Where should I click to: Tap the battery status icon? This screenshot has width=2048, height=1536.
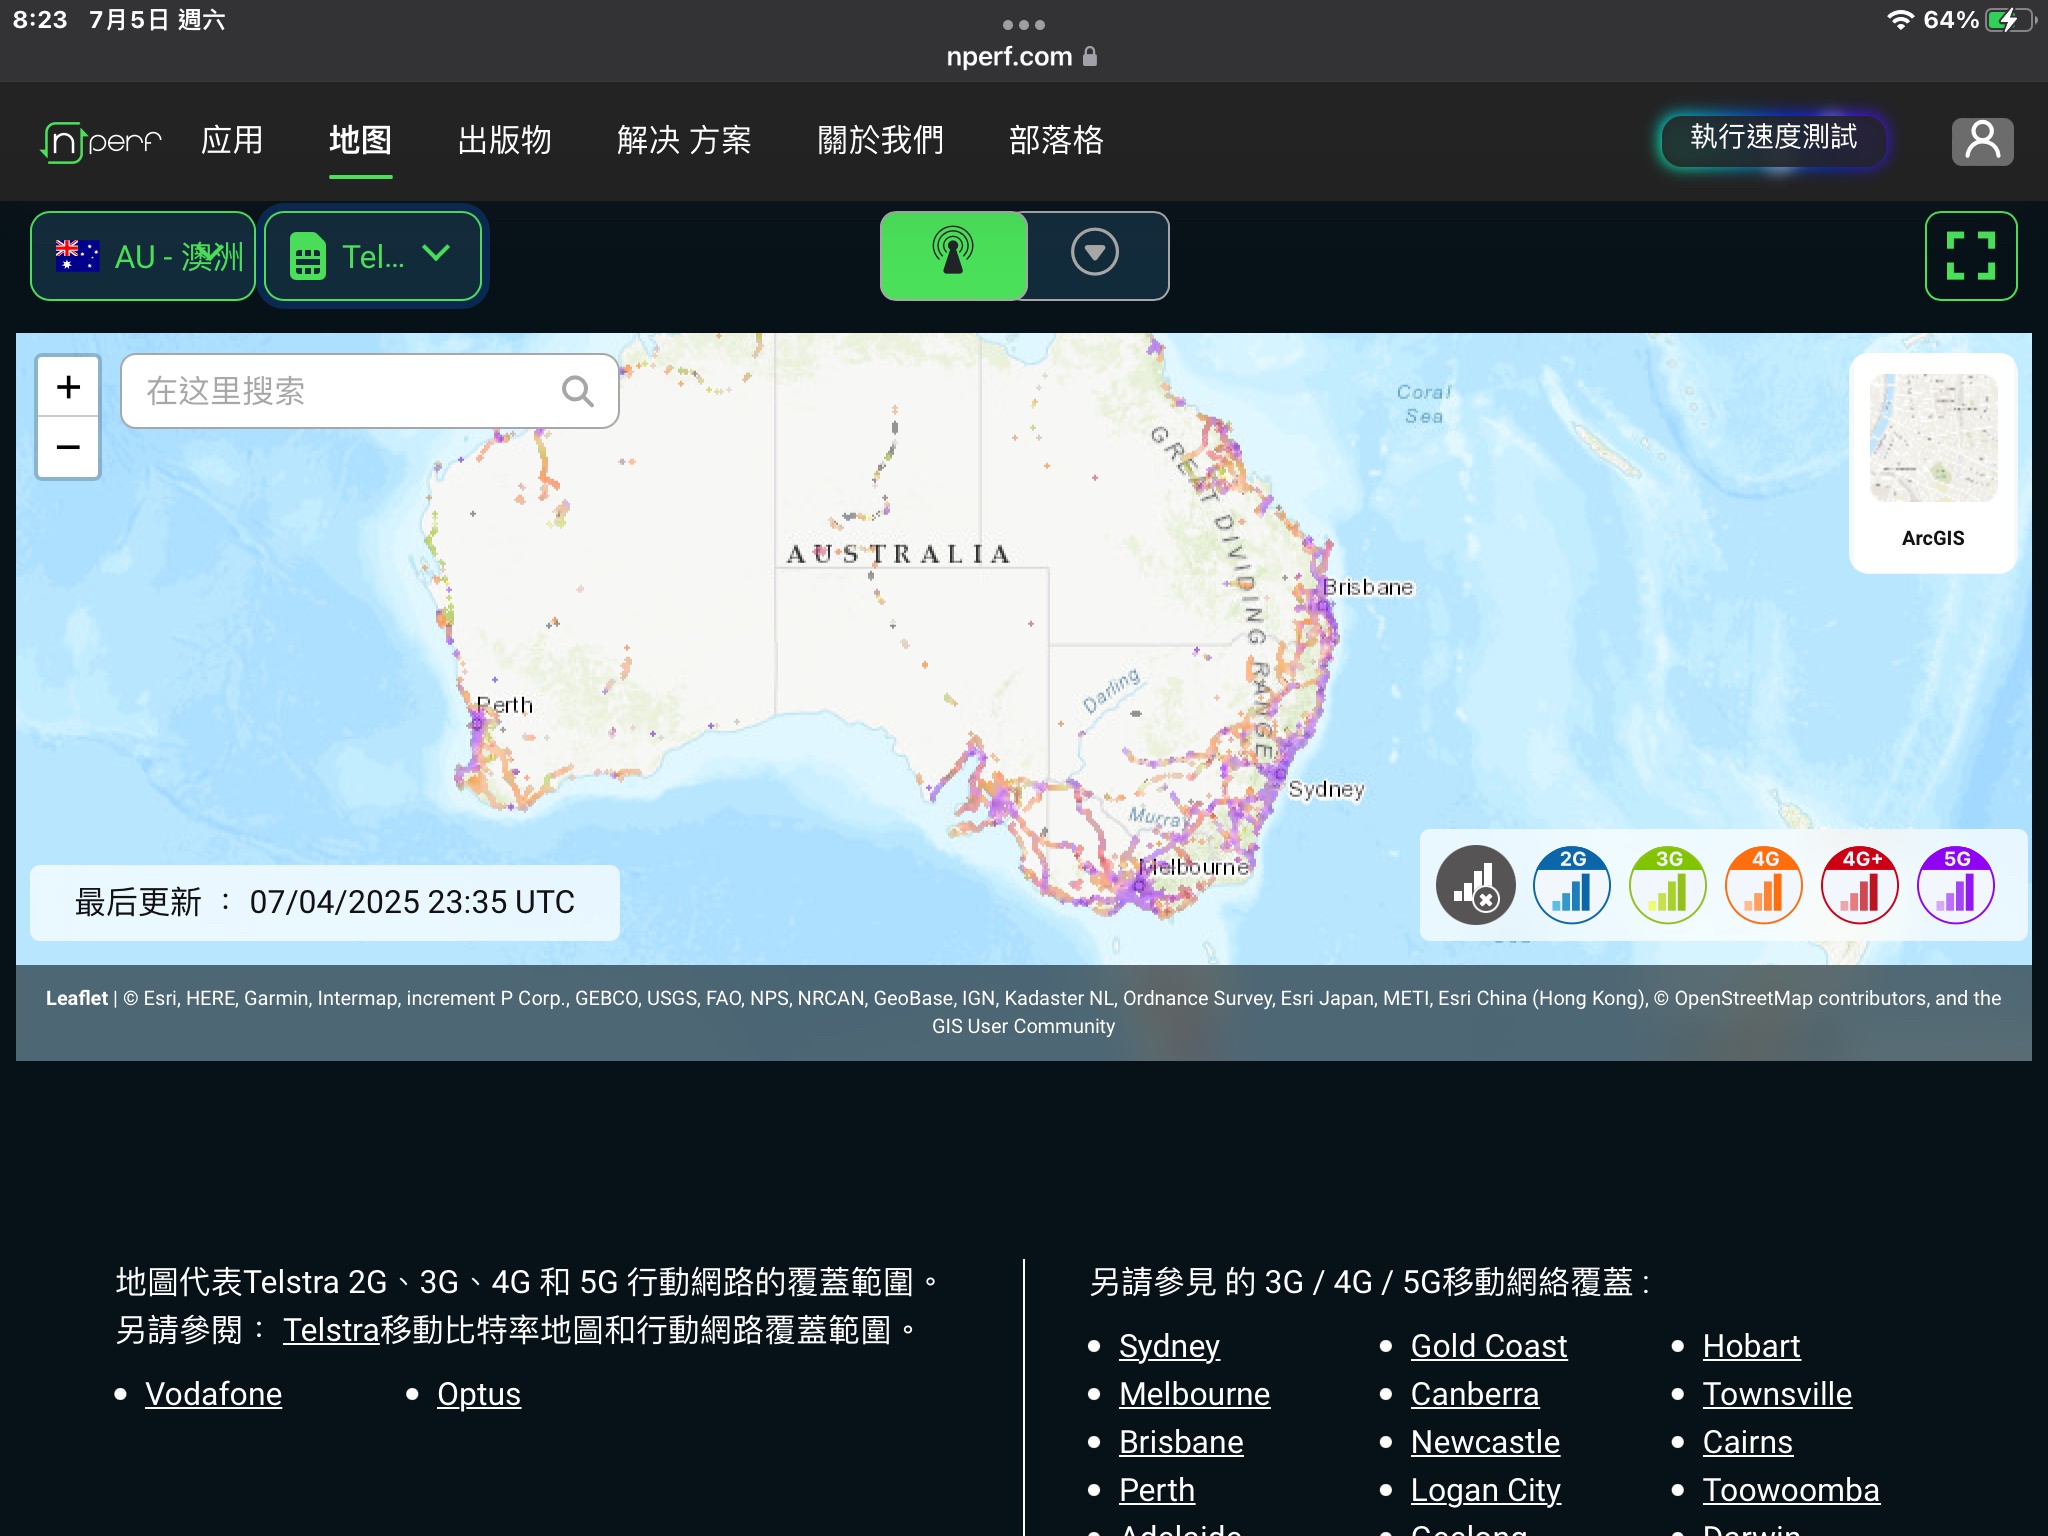(2012, 20)
